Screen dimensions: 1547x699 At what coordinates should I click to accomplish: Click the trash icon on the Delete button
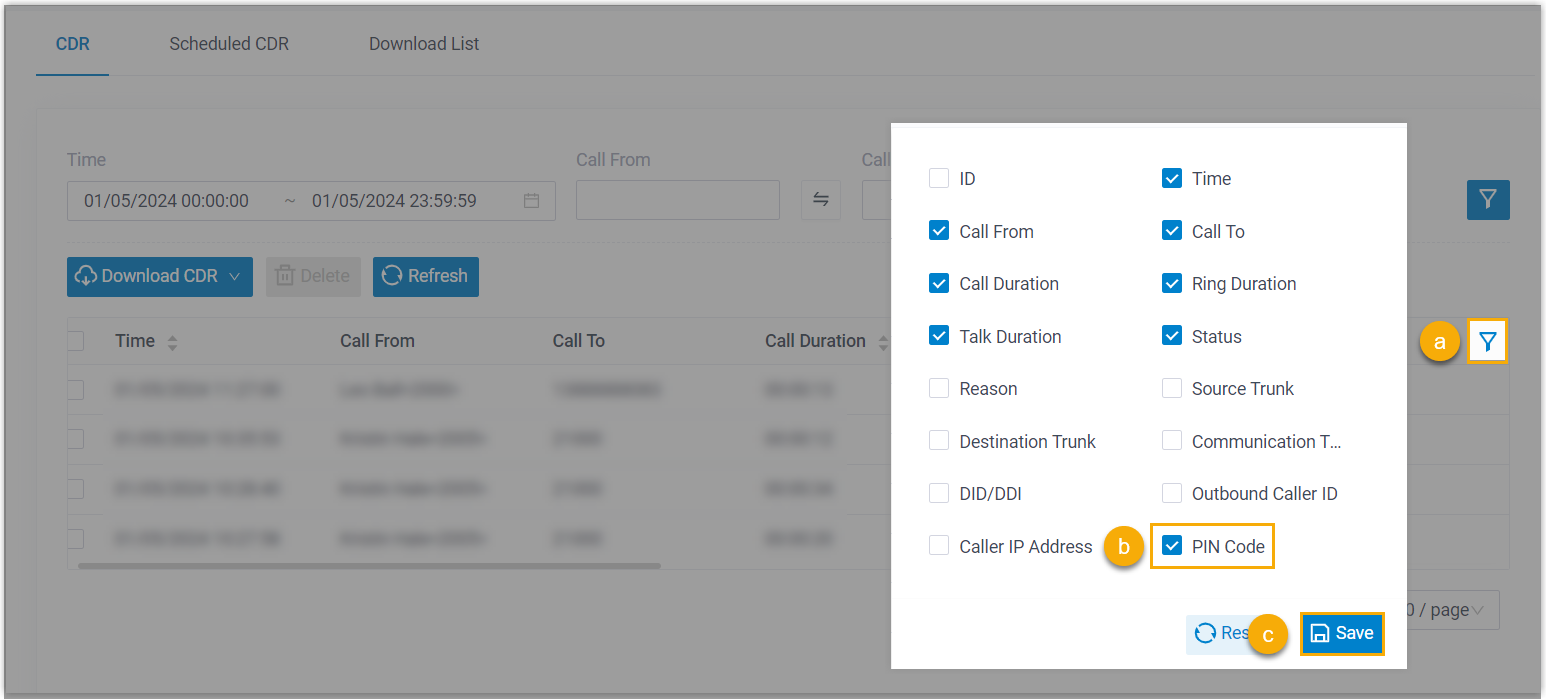click(287, 276)
